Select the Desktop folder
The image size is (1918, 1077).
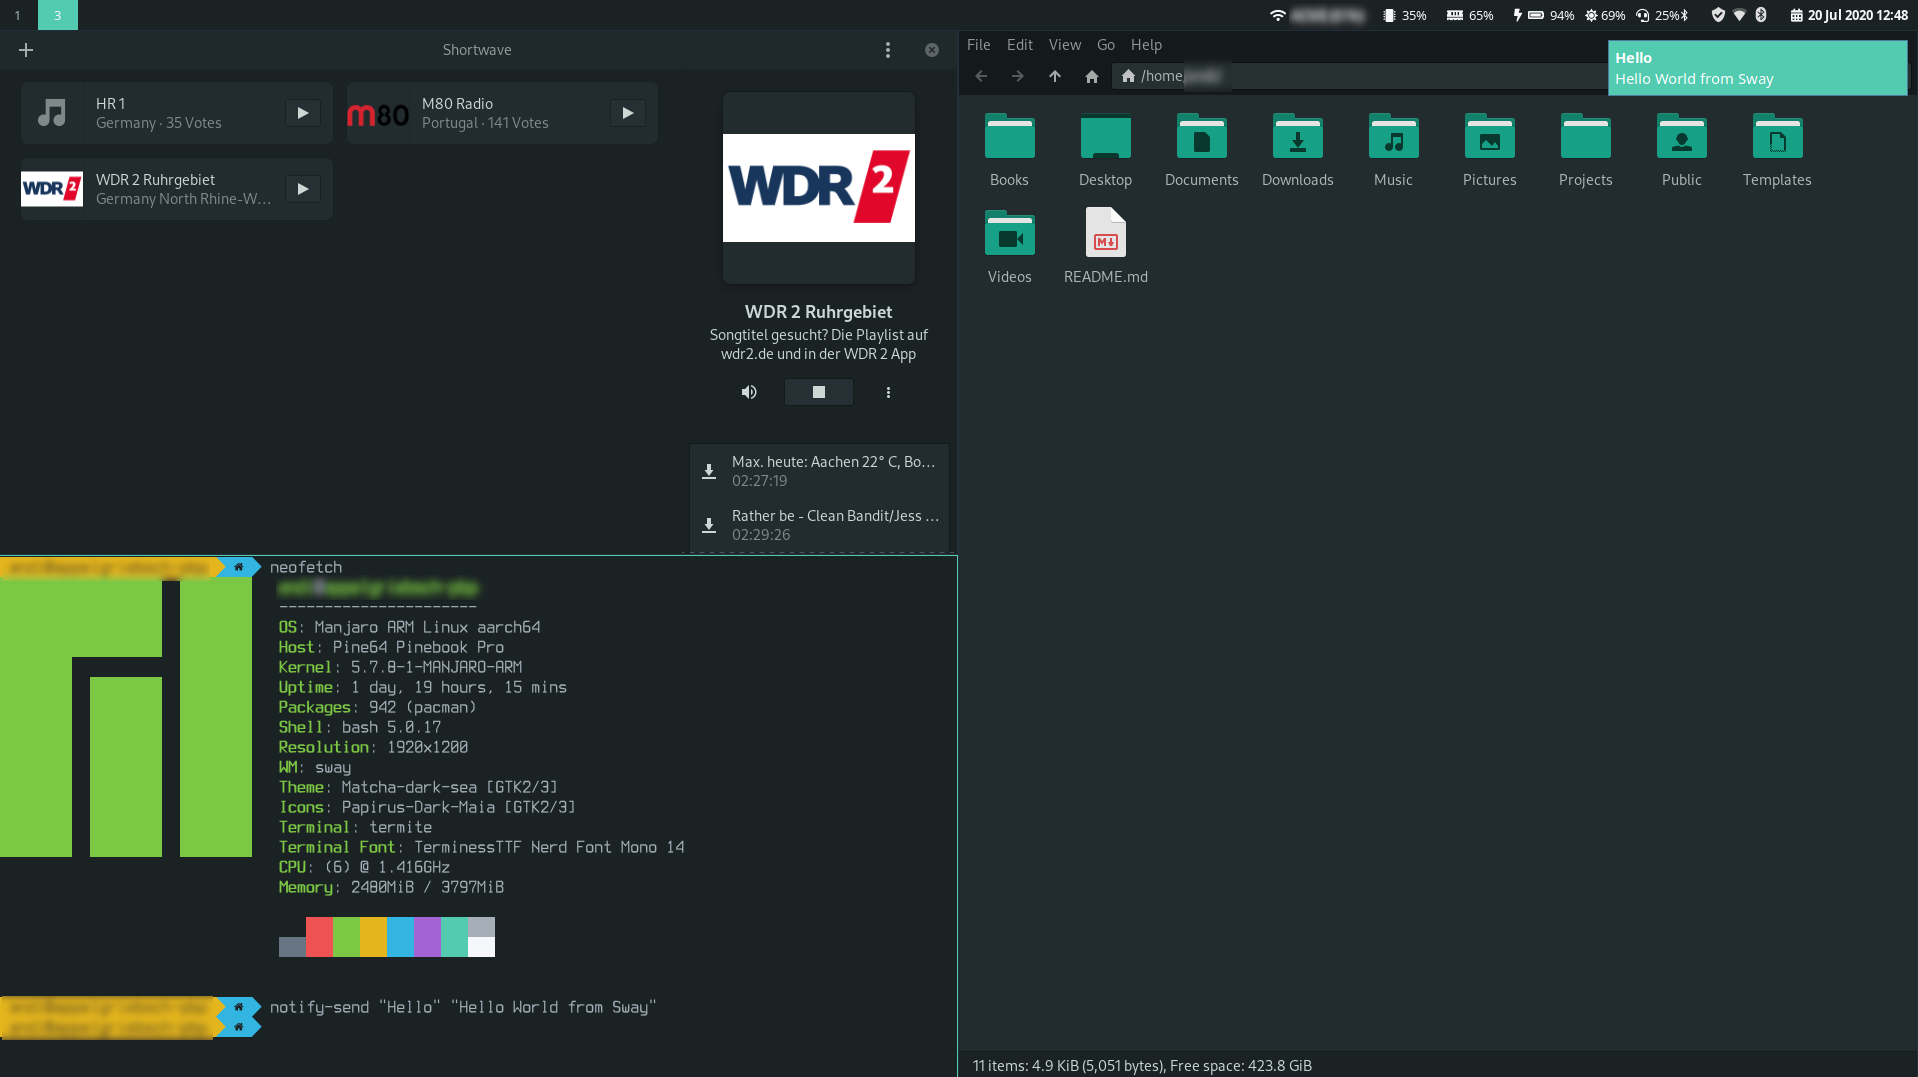(1106, 150)
